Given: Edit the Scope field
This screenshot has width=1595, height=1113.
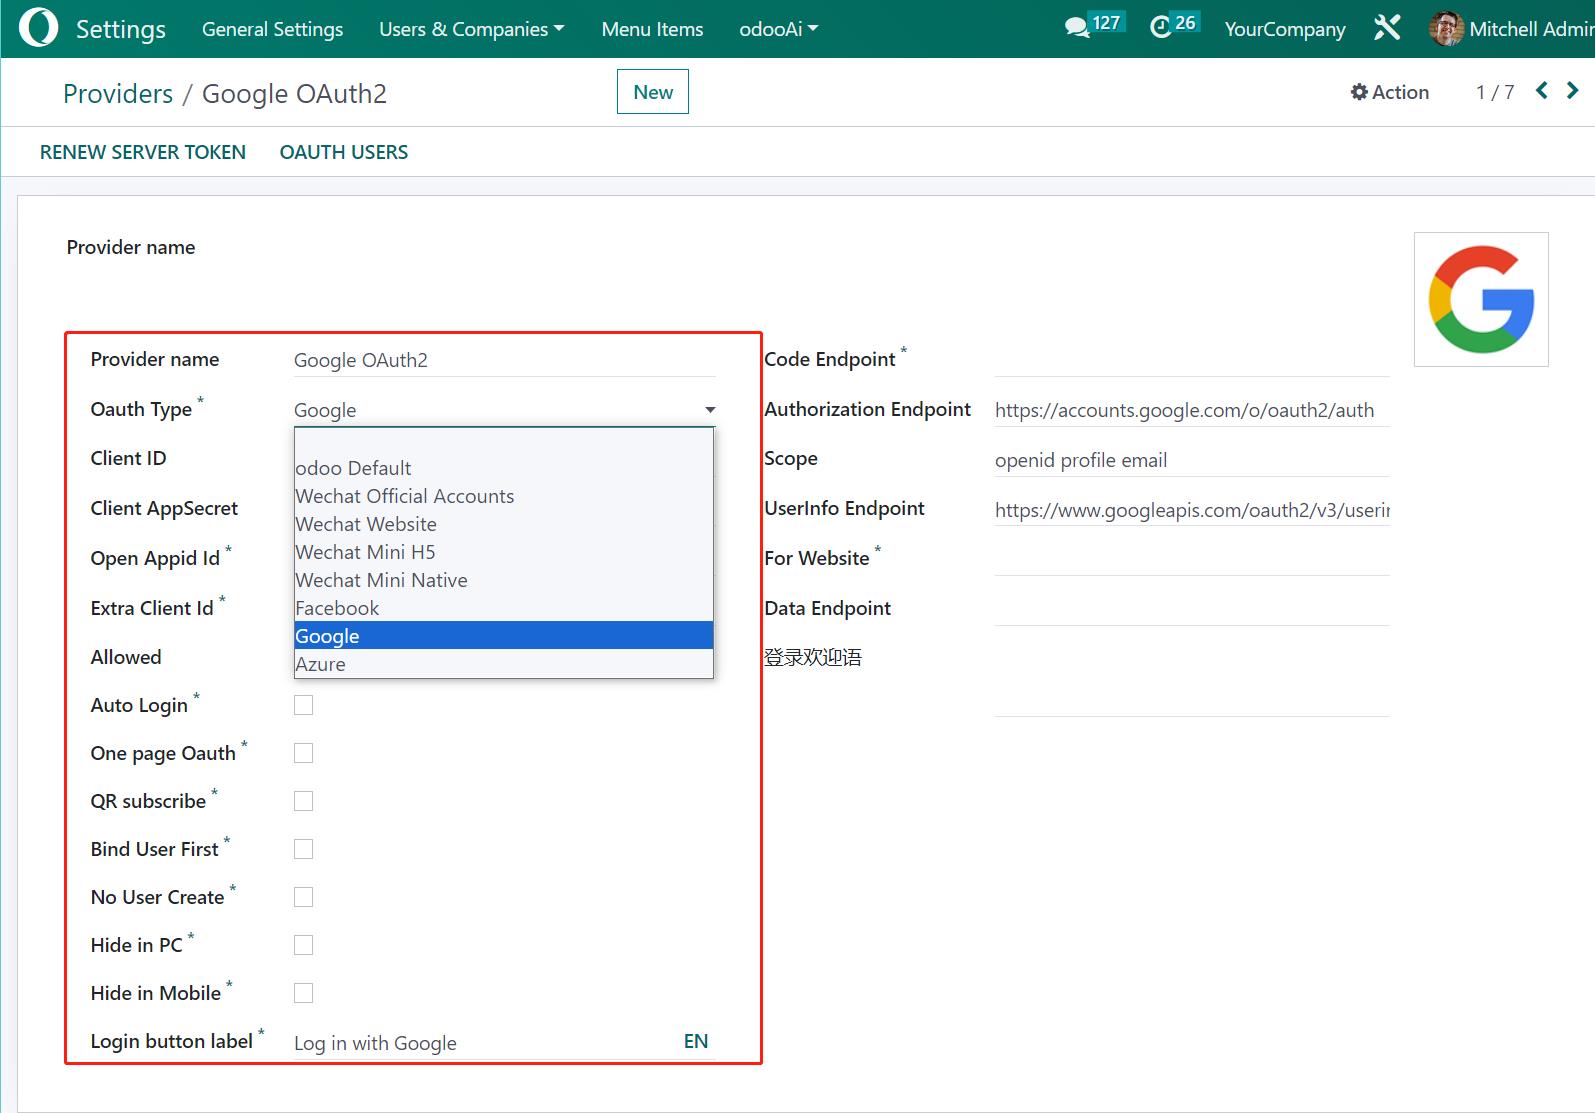Looking at the screenshot, I should (1192, 460).
